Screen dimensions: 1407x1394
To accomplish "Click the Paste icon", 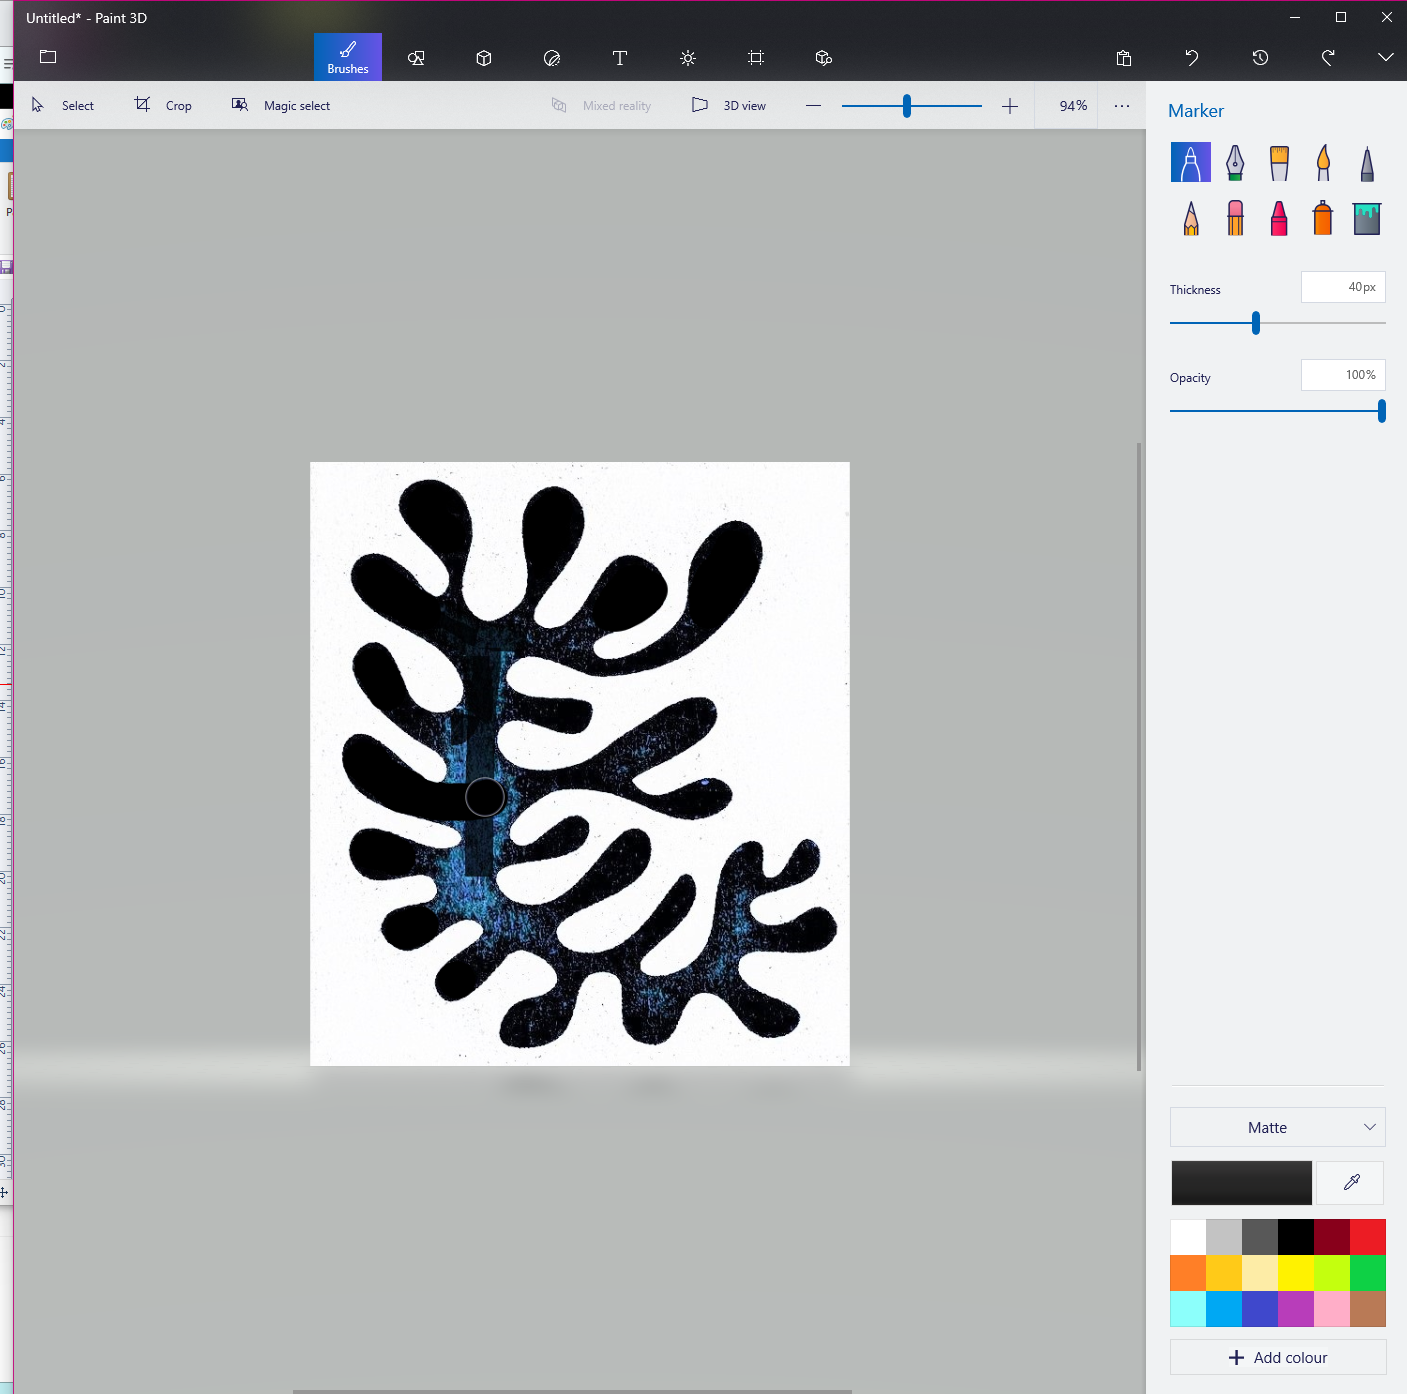I will pyautogui.click(x=1124, y=58).
